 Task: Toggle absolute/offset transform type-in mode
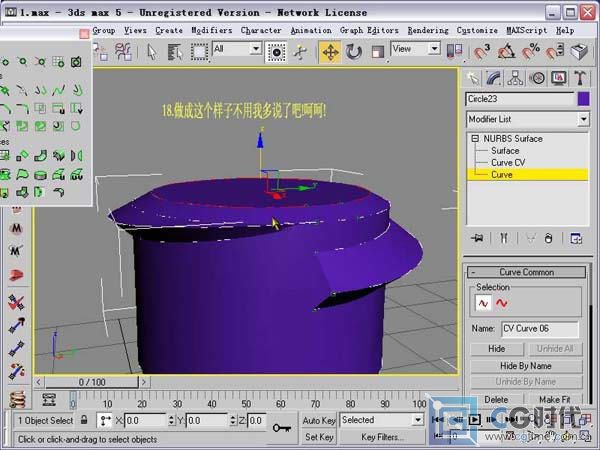tap(104, 420)
